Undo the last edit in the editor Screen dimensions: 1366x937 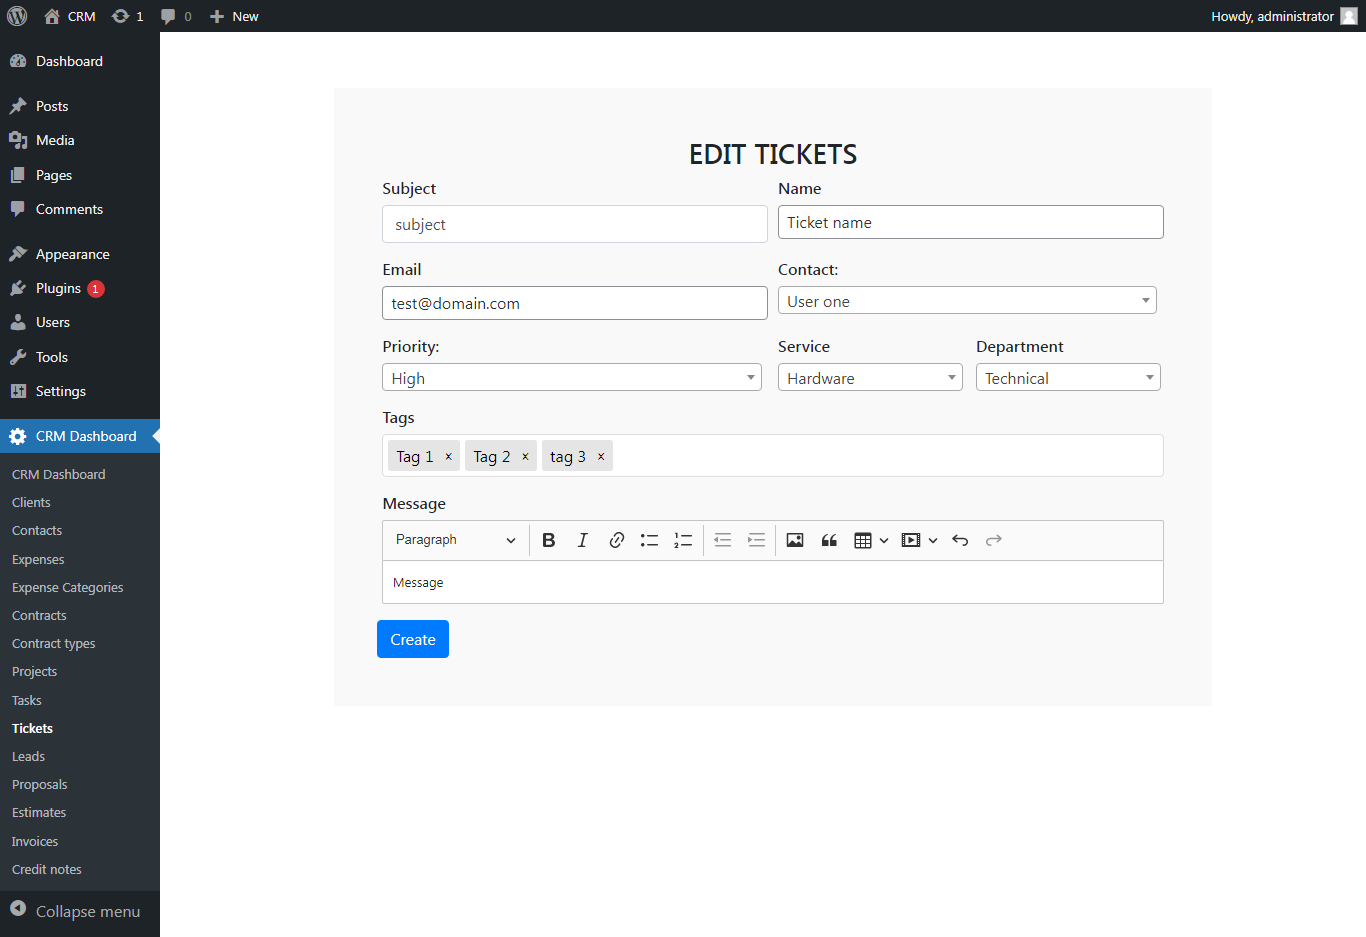pyautogui.click(x=959, y=540)
